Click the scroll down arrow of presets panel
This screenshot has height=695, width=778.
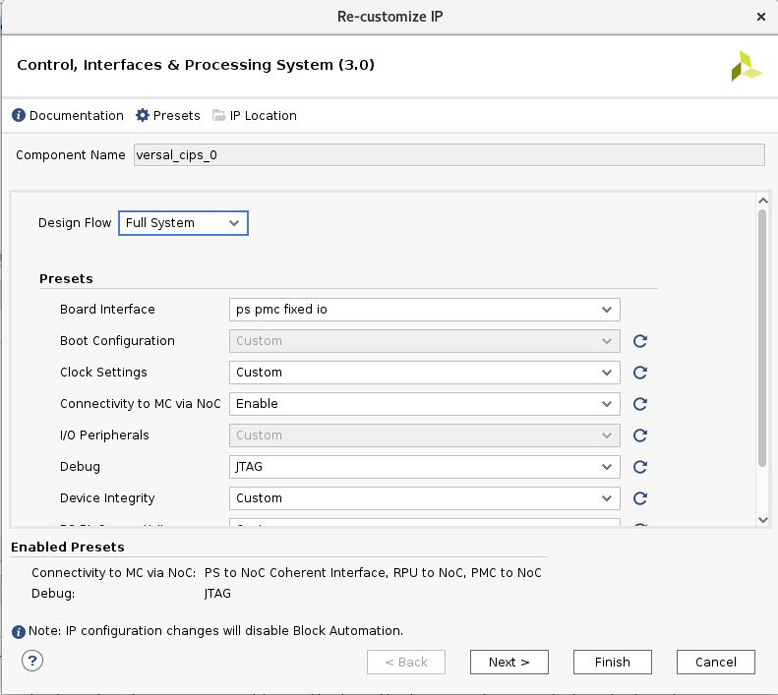coord(763,520)
